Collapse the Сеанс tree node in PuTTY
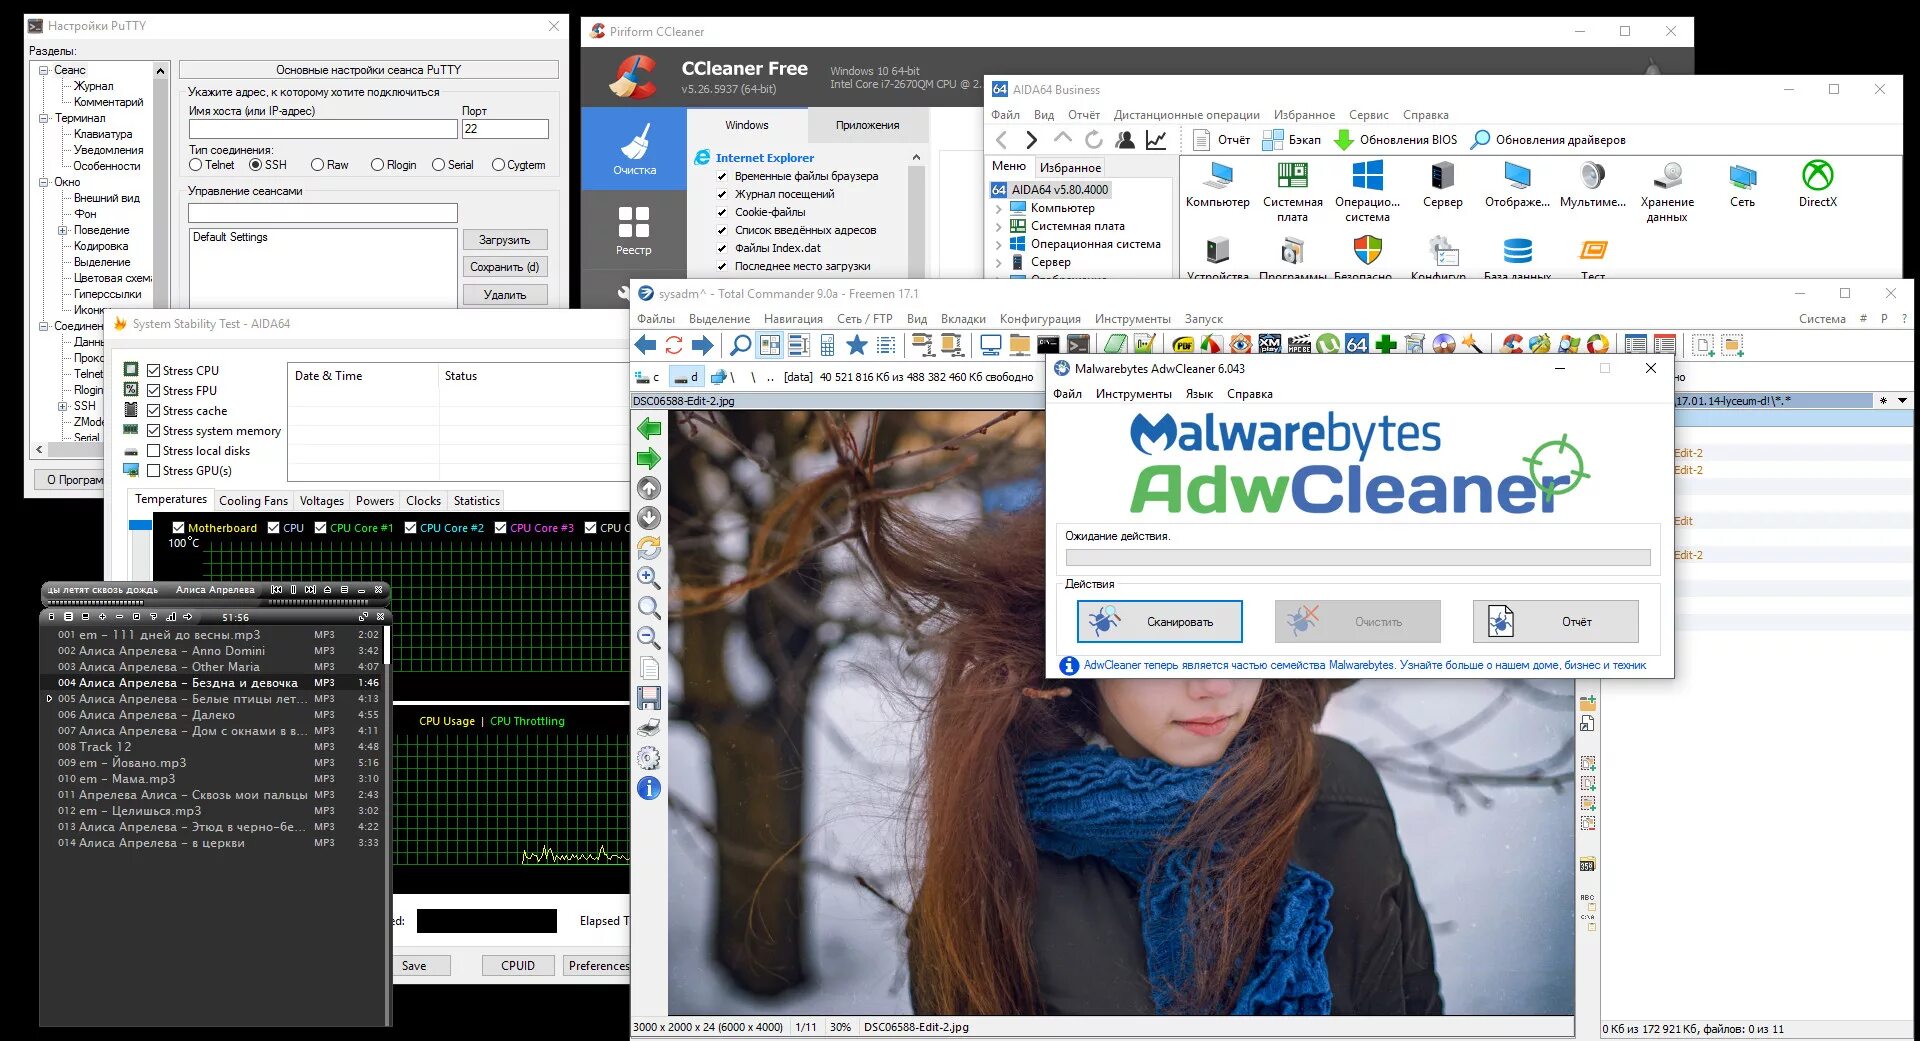Viewport: 1920px width, 1041px height. [x=44, y=70]
